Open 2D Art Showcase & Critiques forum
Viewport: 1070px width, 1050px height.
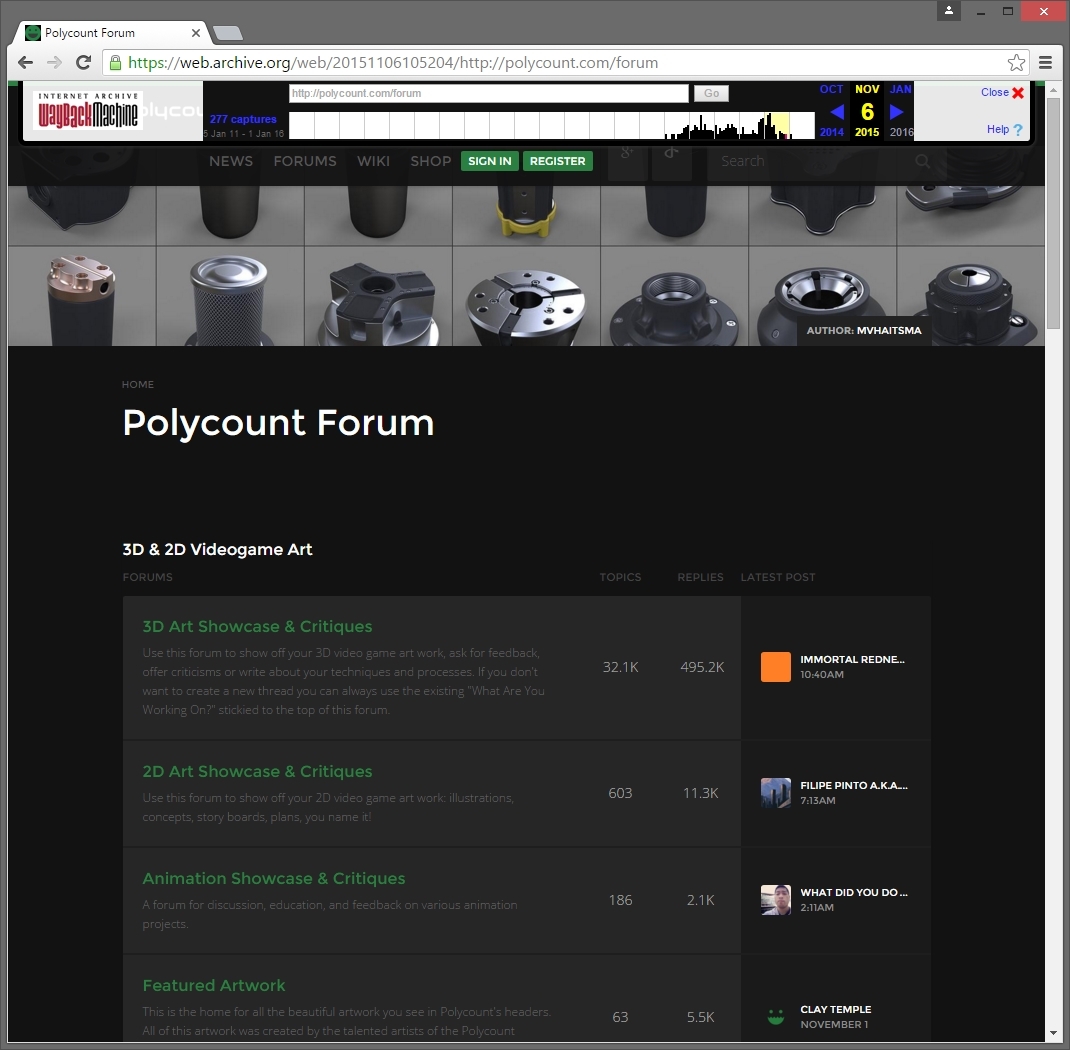coord(257,772)
